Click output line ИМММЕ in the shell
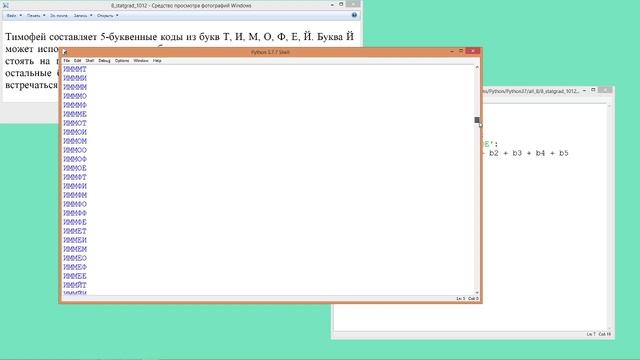The image size is (640, 360). click(75, 114)
